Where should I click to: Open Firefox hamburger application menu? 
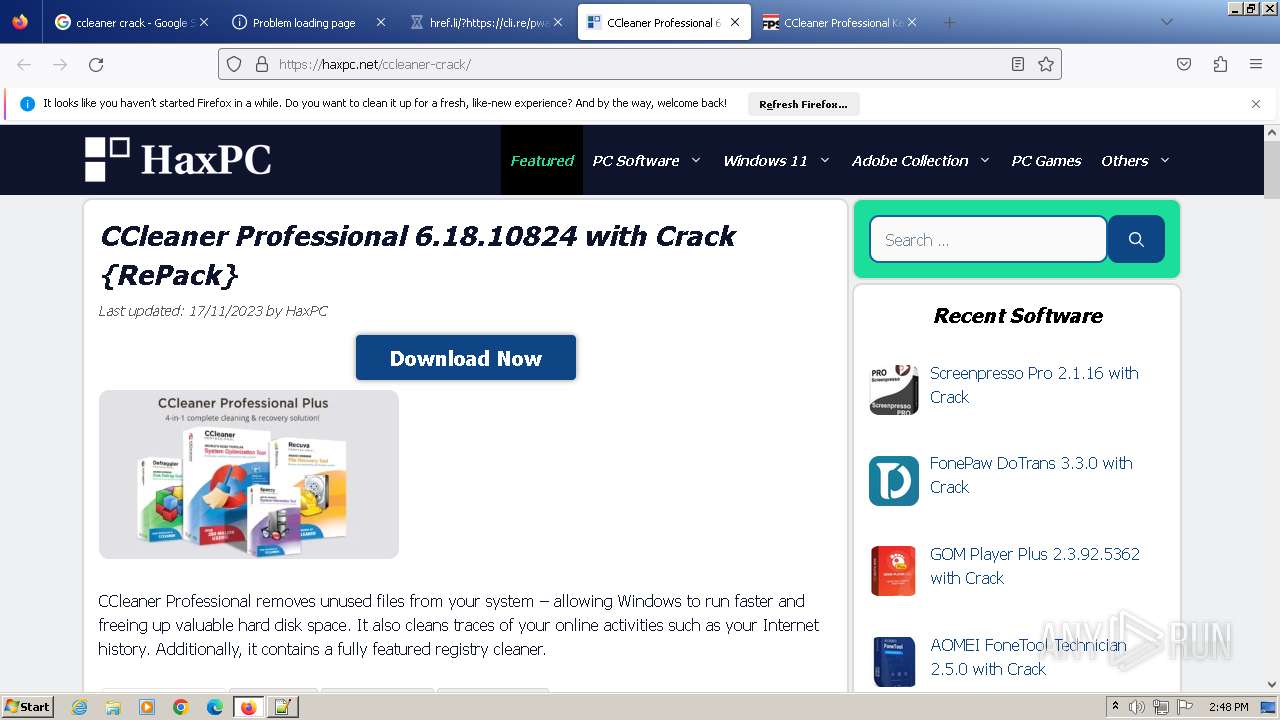(1256, 64)
